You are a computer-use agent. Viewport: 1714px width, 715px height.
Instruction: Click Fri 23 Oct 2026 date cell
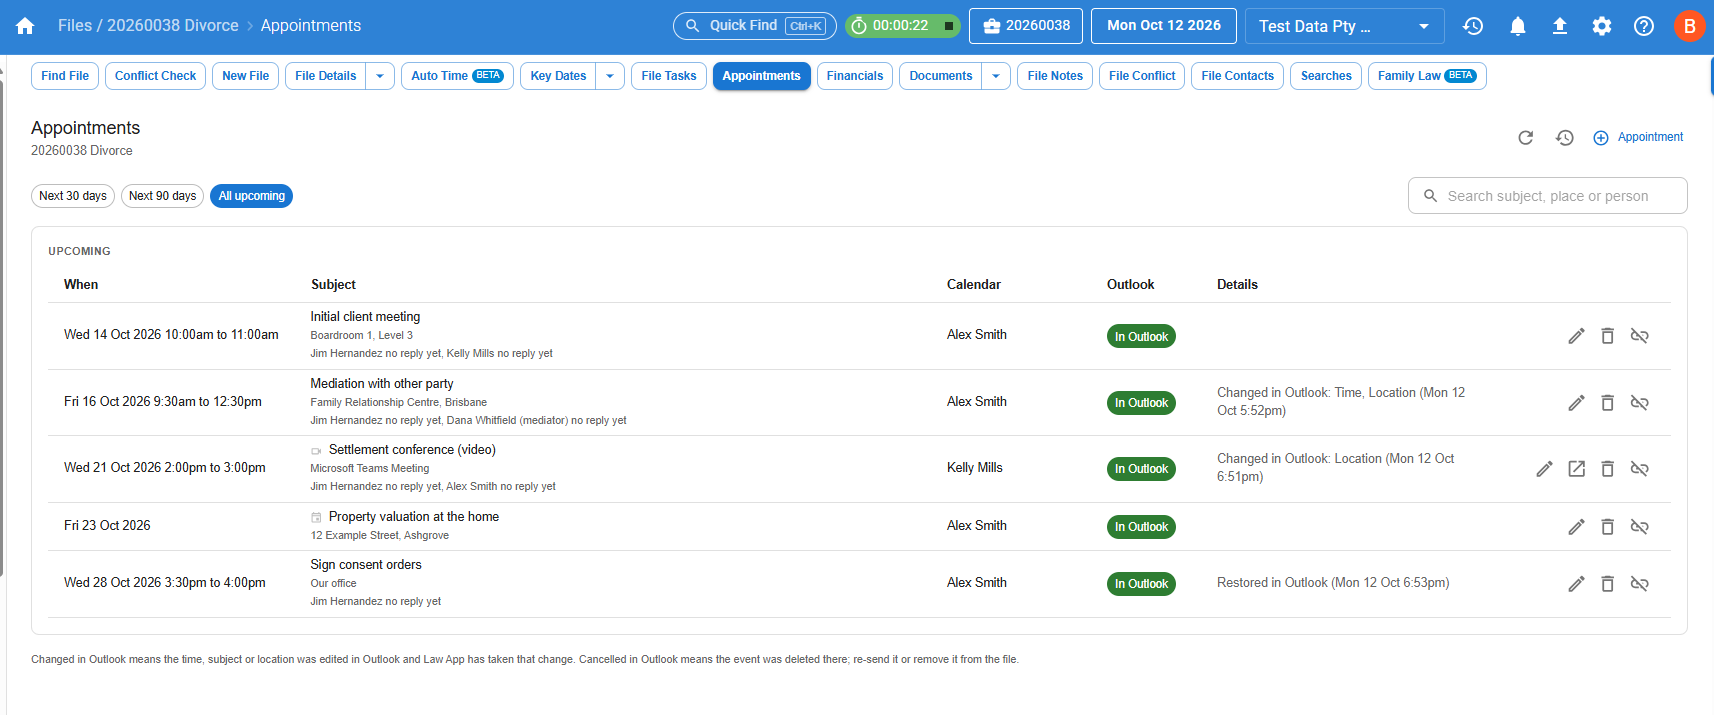(107, 526)
